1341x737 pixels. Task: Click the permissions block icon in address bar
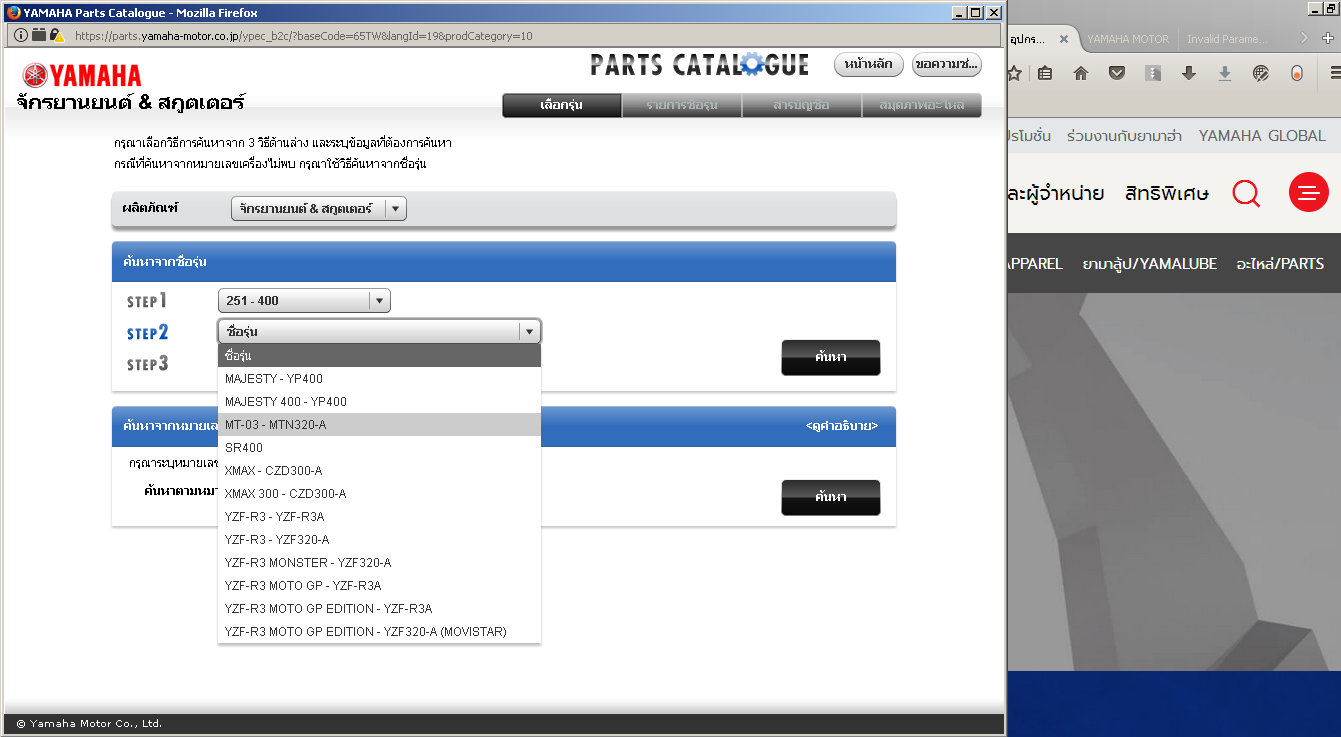(38, 35)
